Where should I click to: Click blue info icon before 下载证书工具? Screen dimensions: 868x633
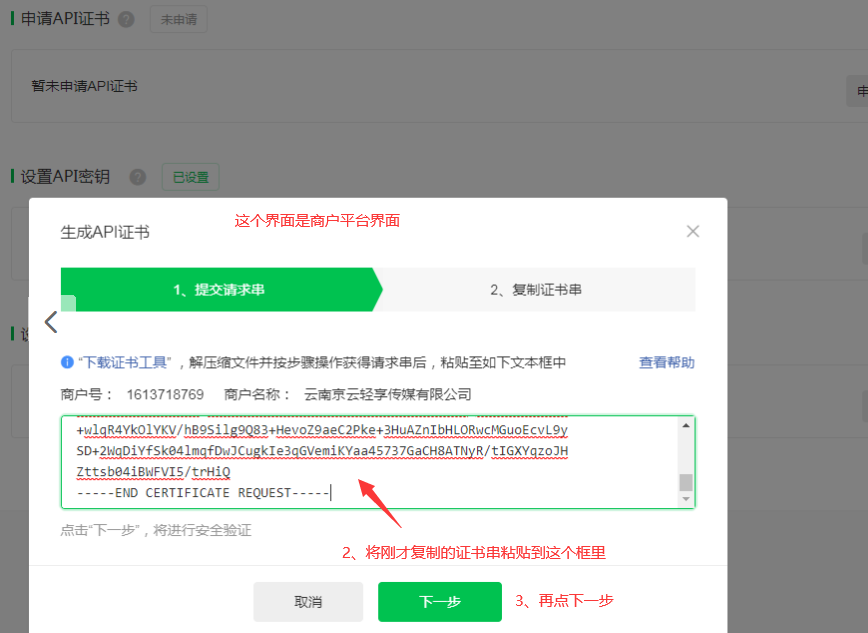tap(67, 362)
